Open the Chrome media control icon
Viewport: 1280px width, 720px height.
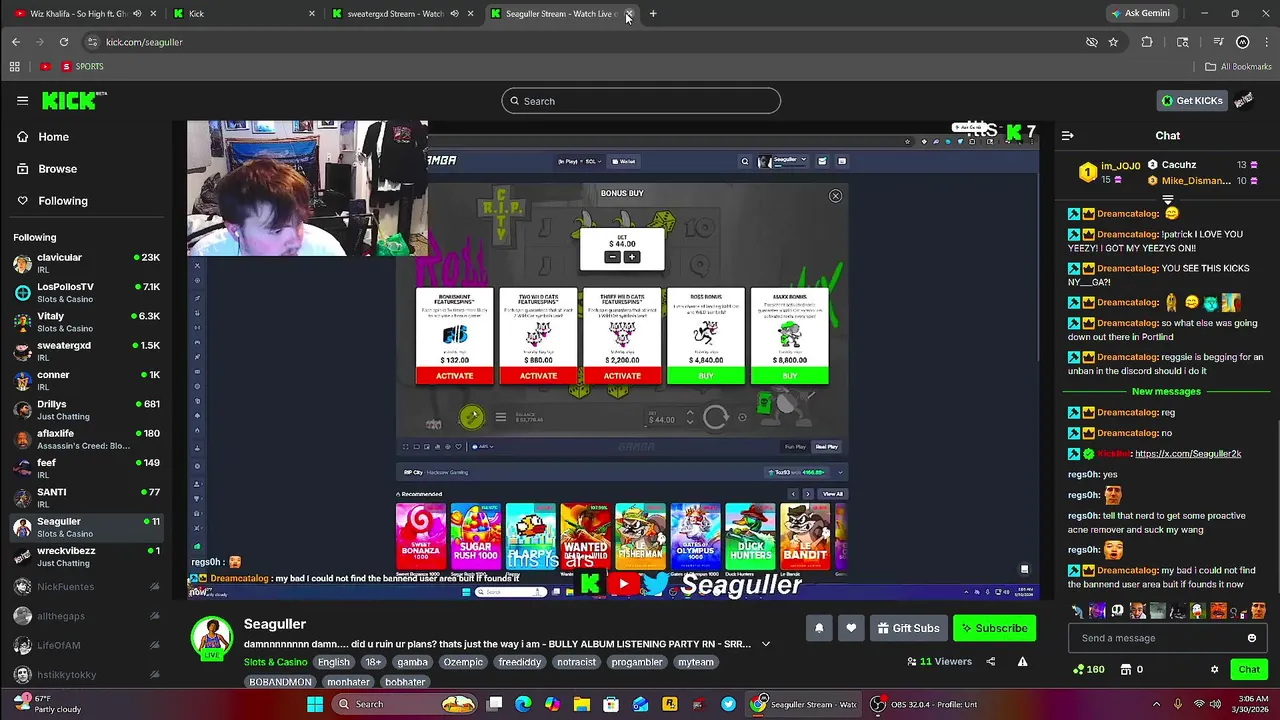tap(1218, 42)
